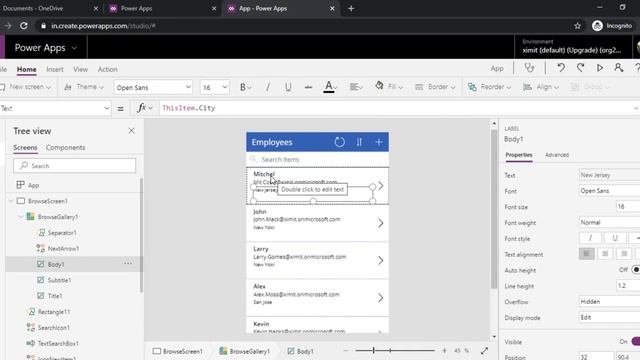Select Title1 in tree view
This screenshot has width=640, height=360.
[x=55, y=296]
